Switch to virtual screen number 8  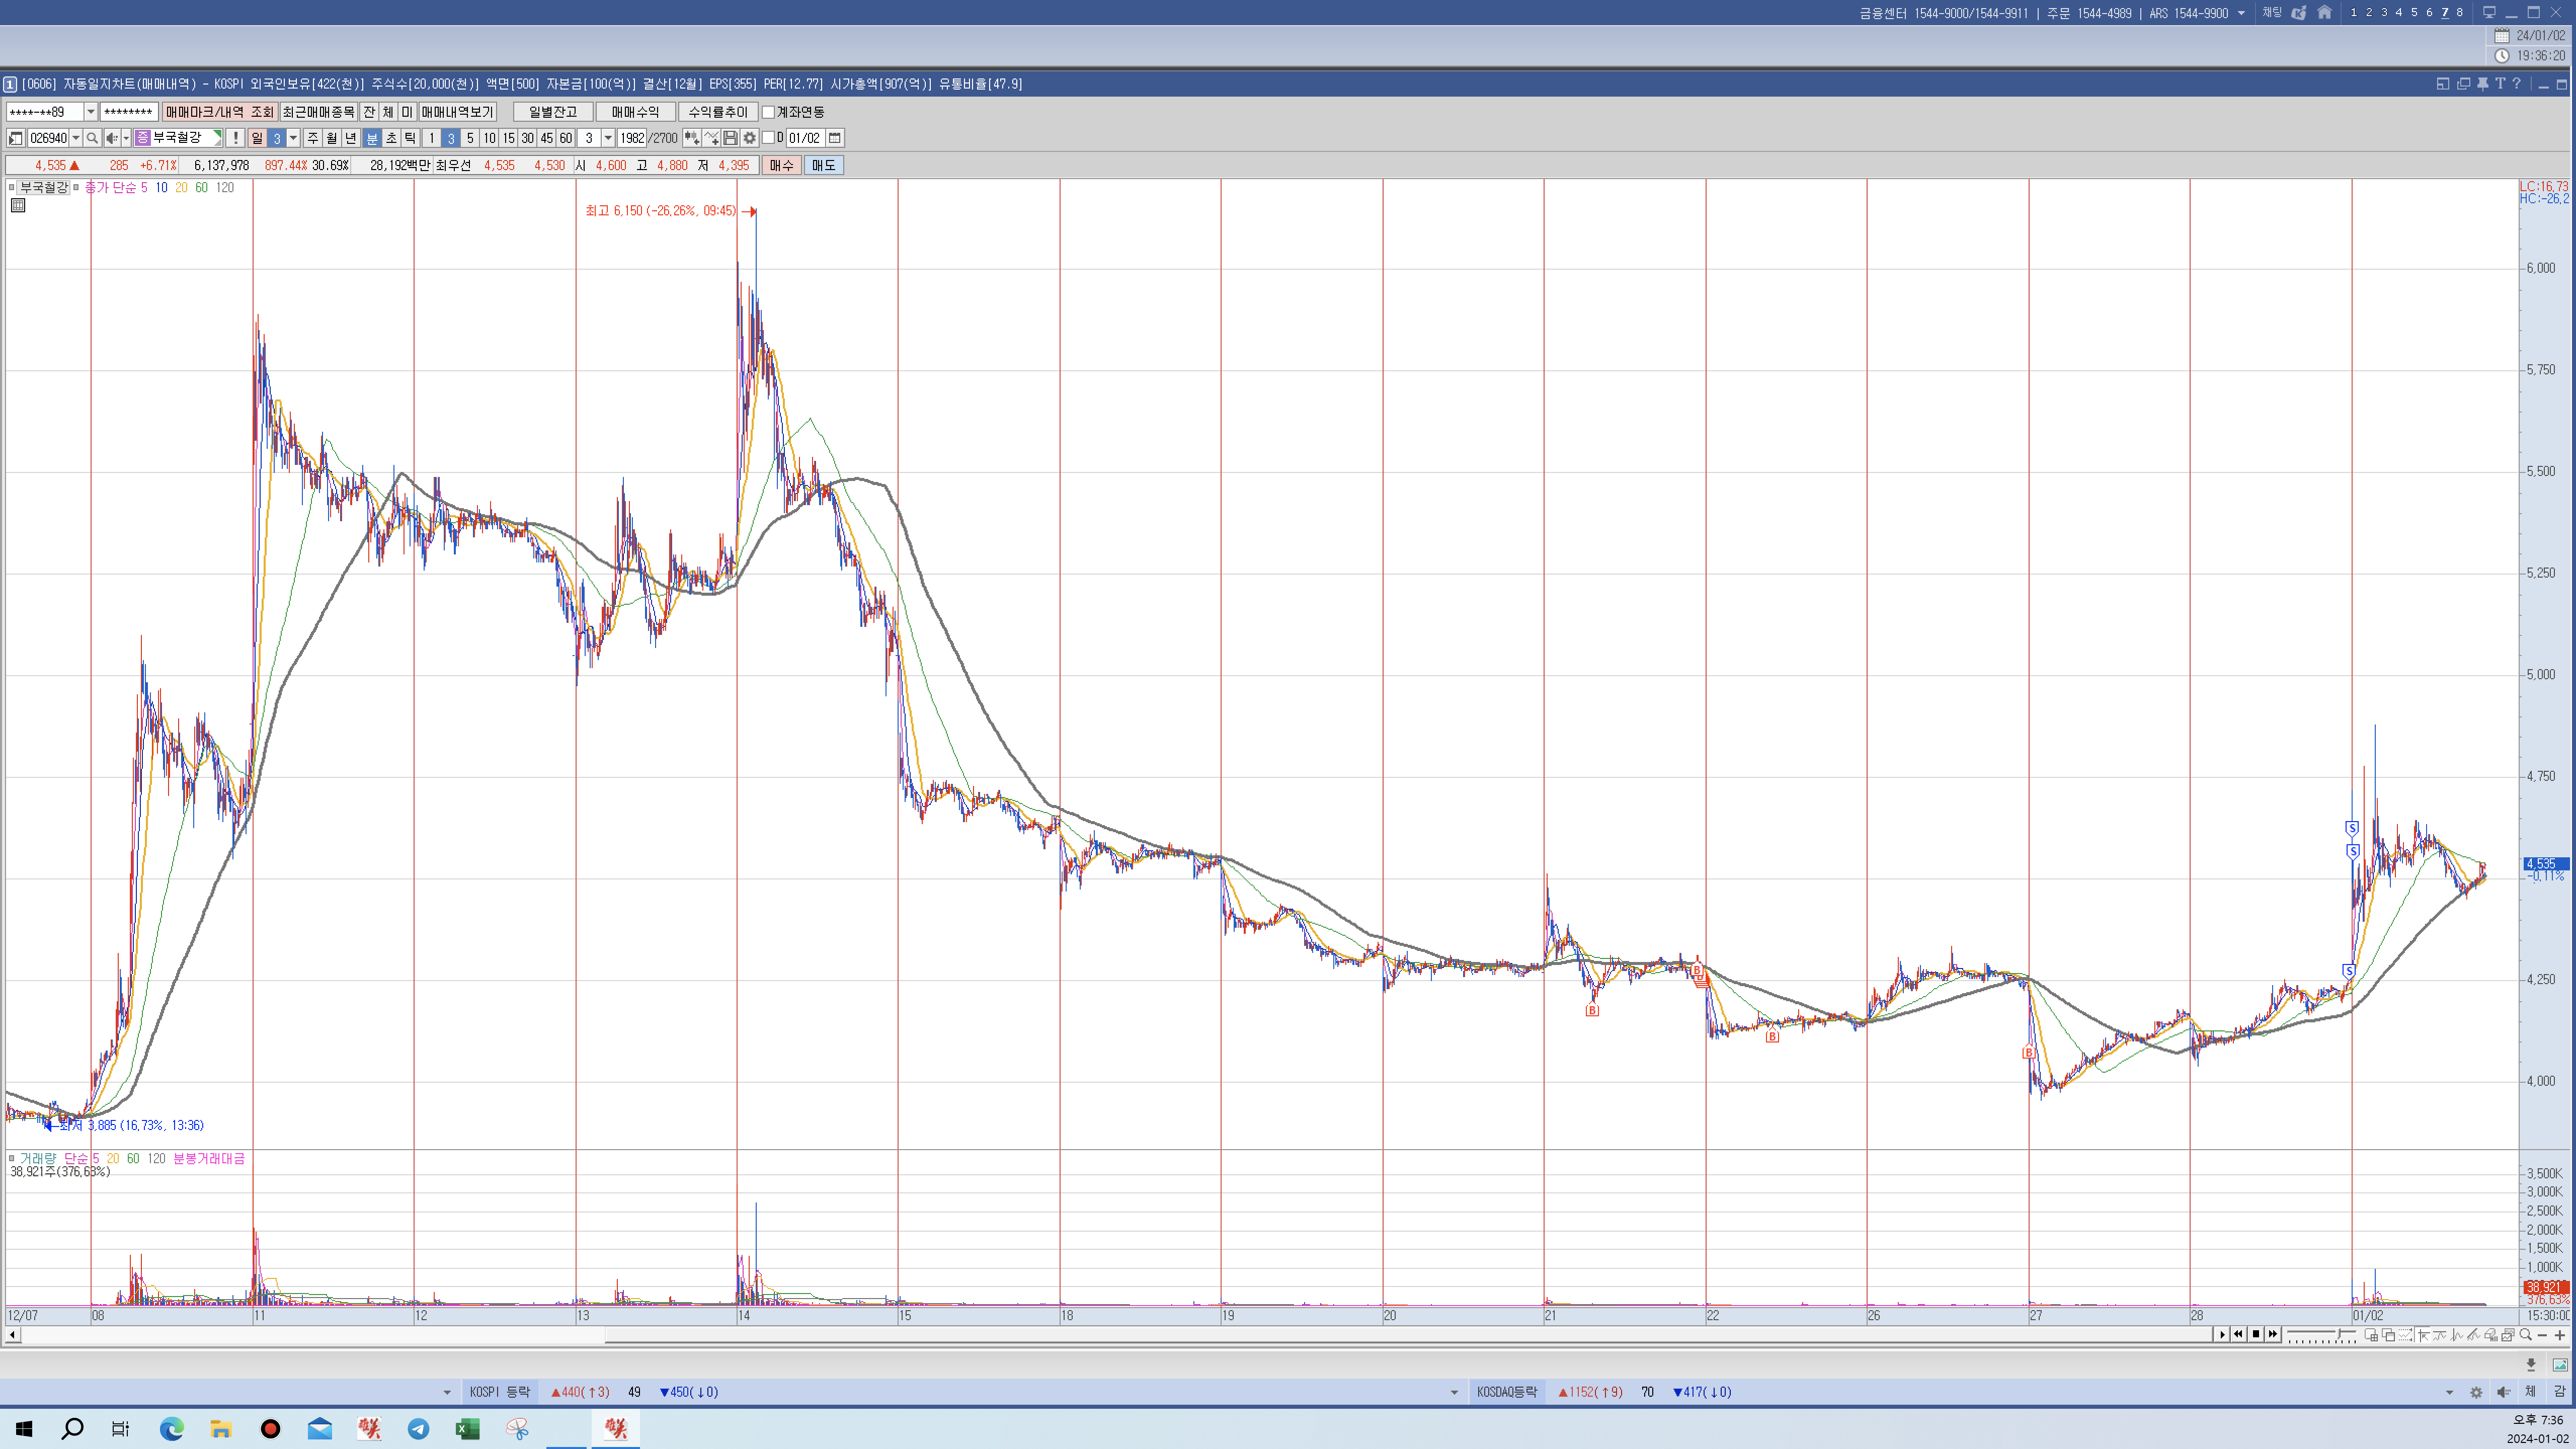tap(2460, 13)
